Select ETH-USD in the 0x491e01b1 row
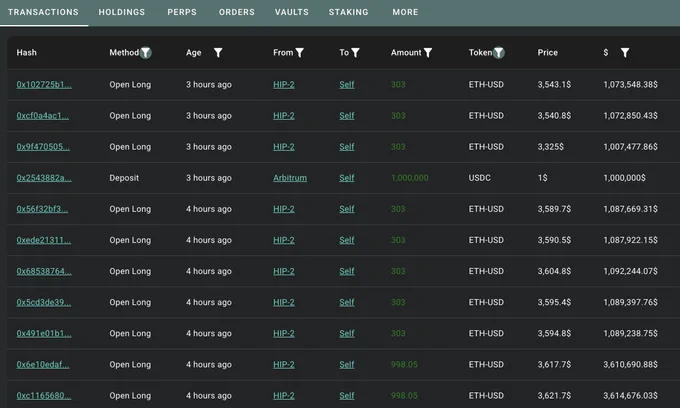The width and height of the screenshot is (680, 408). coord(486,334)
